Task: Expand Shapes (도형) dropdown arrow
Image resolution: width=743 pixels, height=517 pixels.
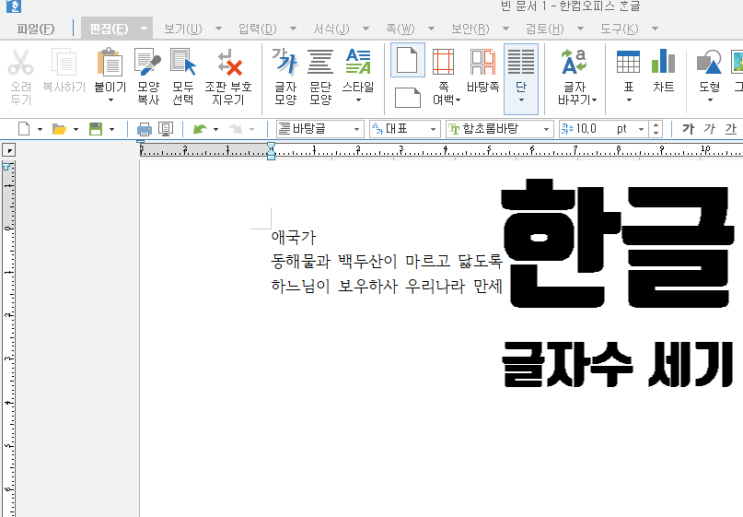Action: pos(709,100)
